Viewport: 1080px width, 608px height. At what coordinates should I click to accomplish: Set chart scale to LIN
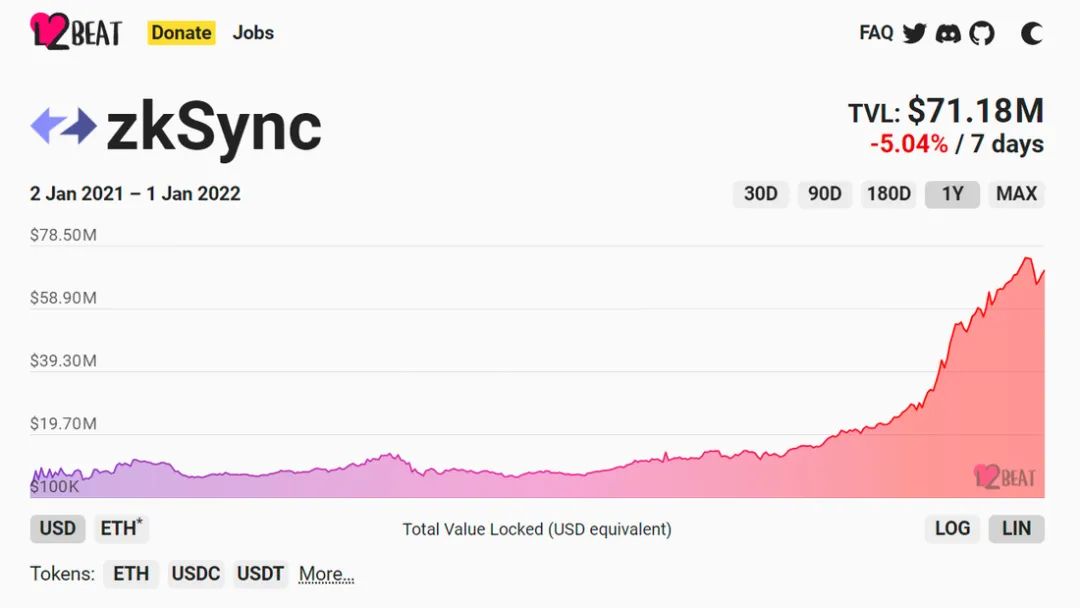[x=1017, y=529]
